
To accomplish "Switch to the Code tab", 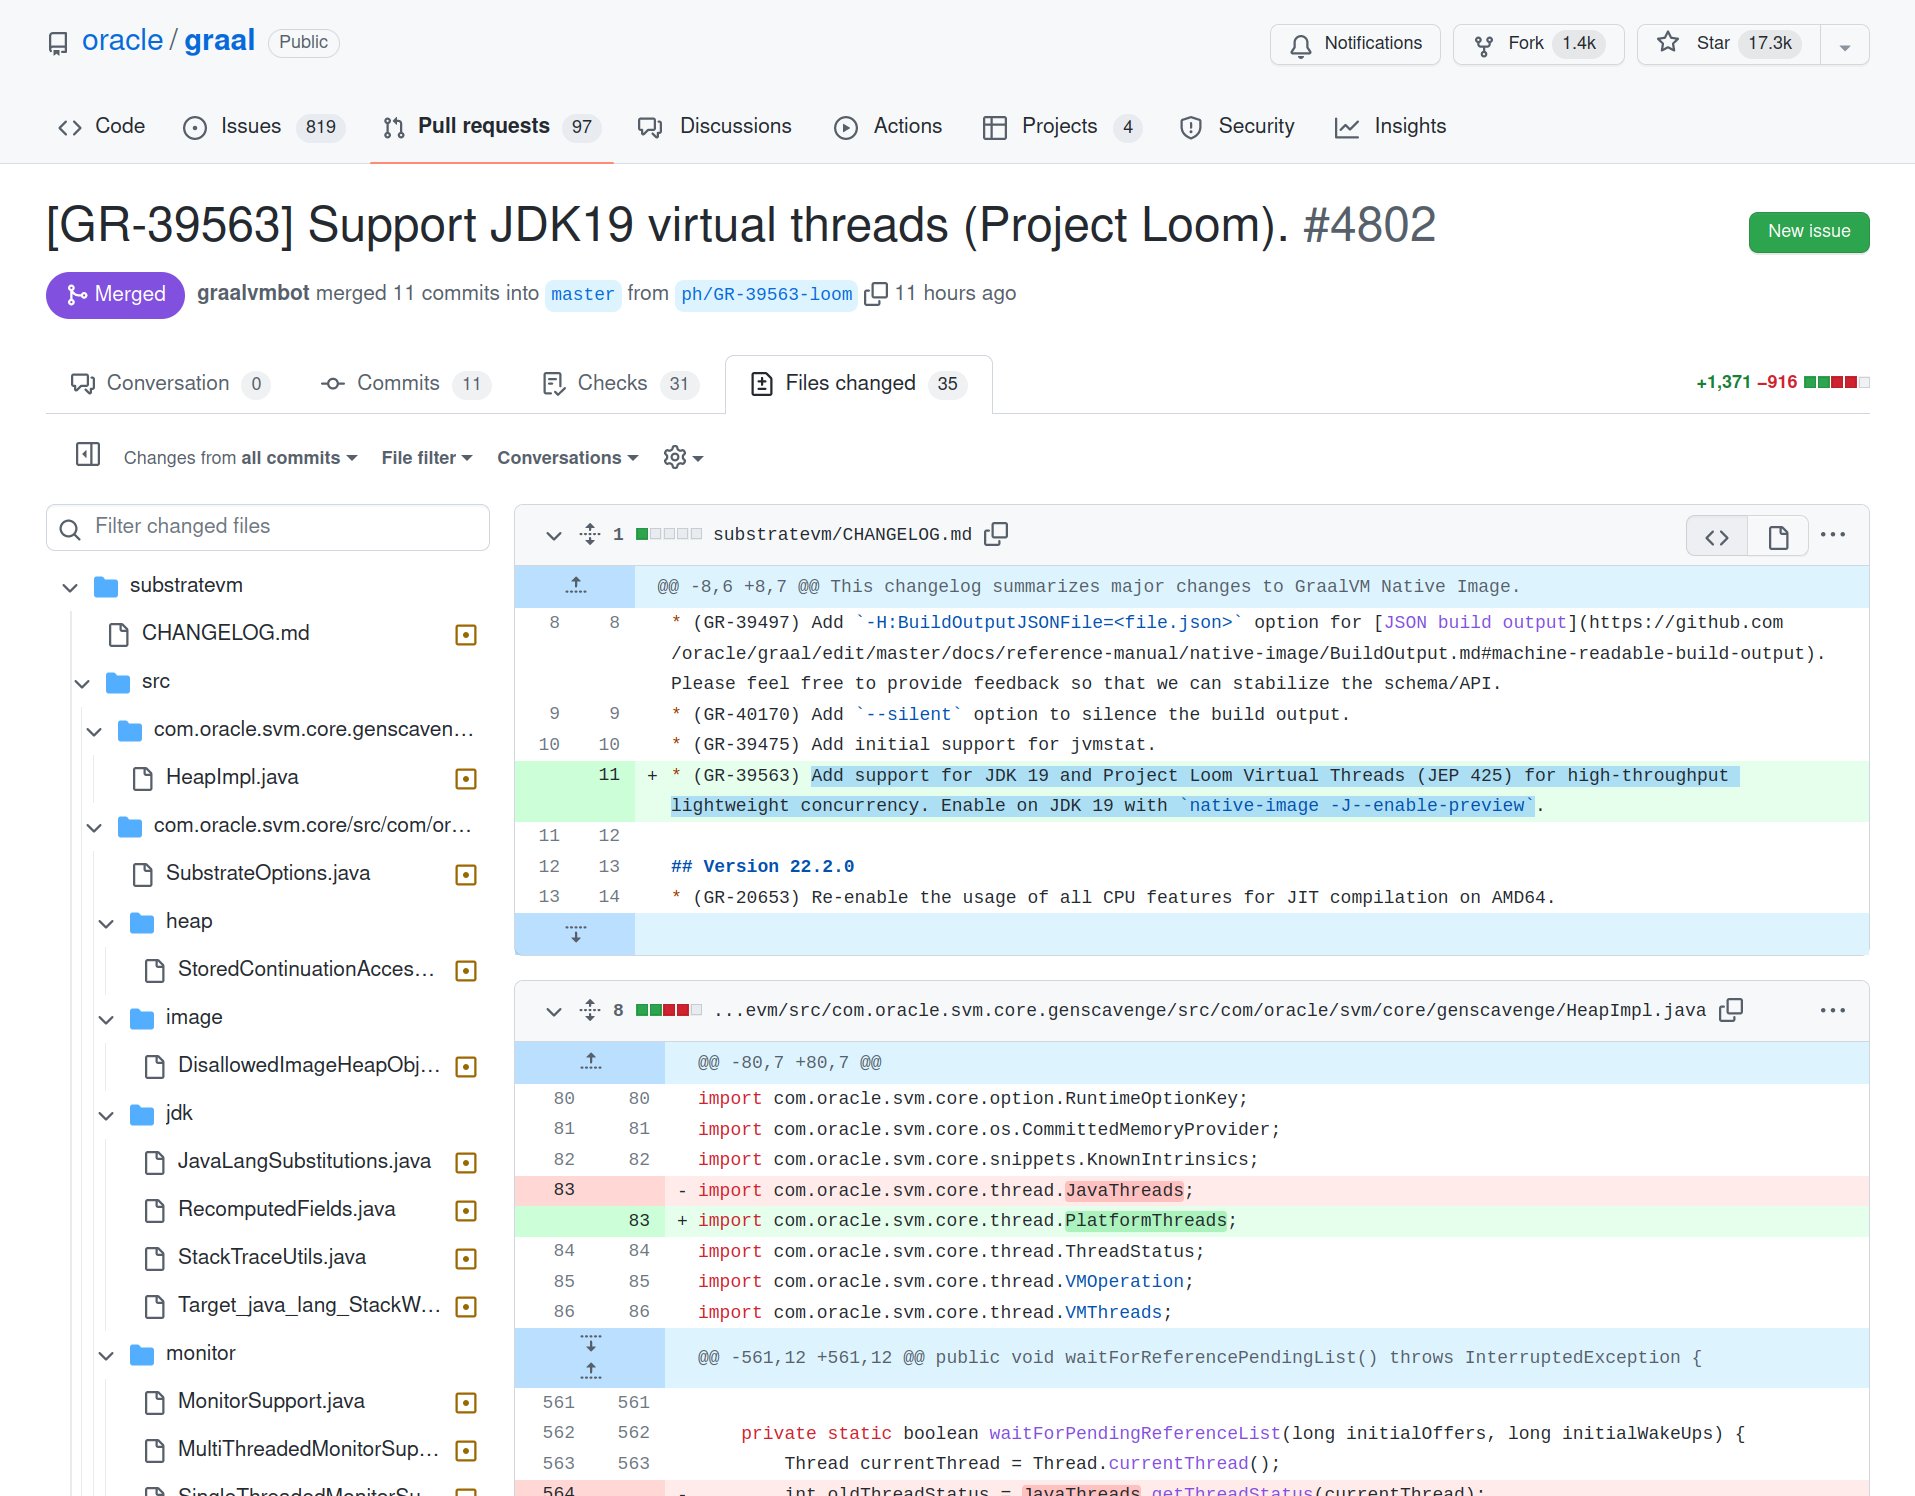I will coord(101,127).
